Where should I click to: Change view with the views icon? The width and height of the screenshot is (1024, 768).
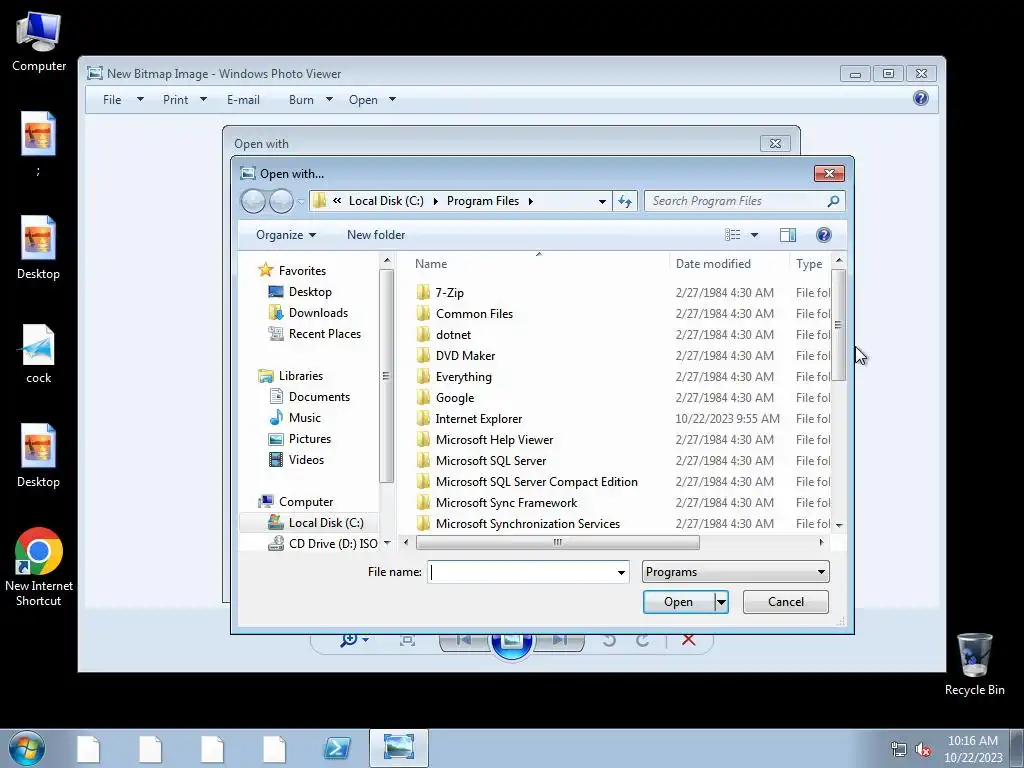[733, 235]
